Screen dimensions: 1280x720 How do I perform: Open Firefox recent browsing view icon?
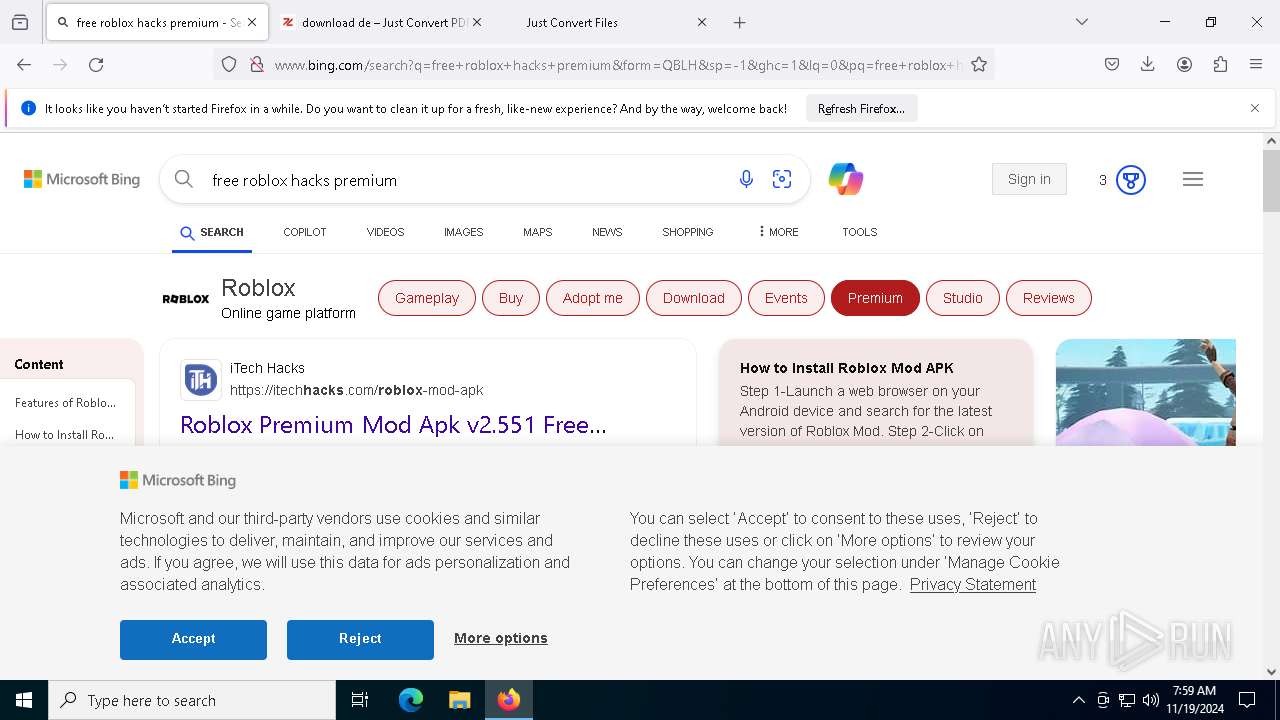click(20, 22)
